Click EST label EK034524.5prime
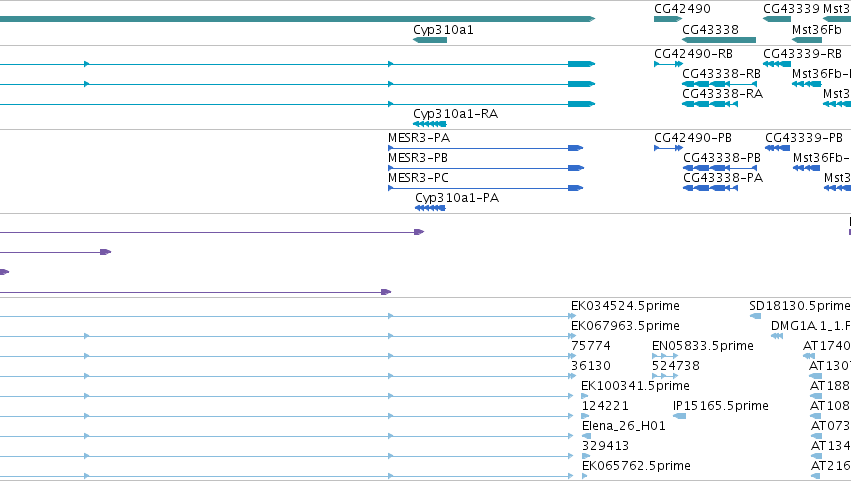The width and height of the screenshot is (851, 481). 625,306
